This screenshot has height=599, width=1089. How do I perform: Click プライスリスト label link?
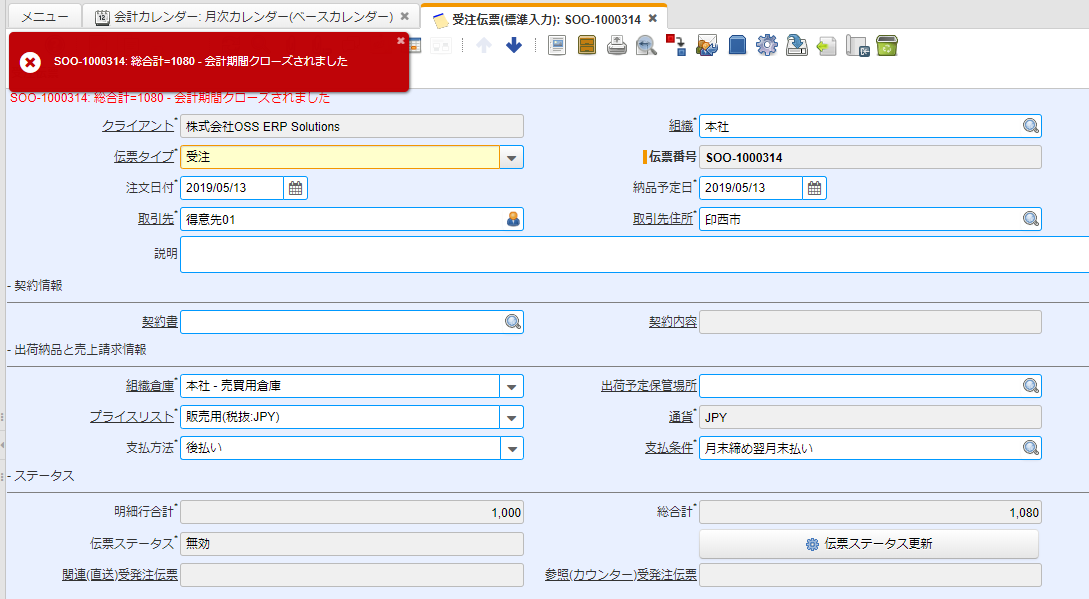tap(131, 417)
